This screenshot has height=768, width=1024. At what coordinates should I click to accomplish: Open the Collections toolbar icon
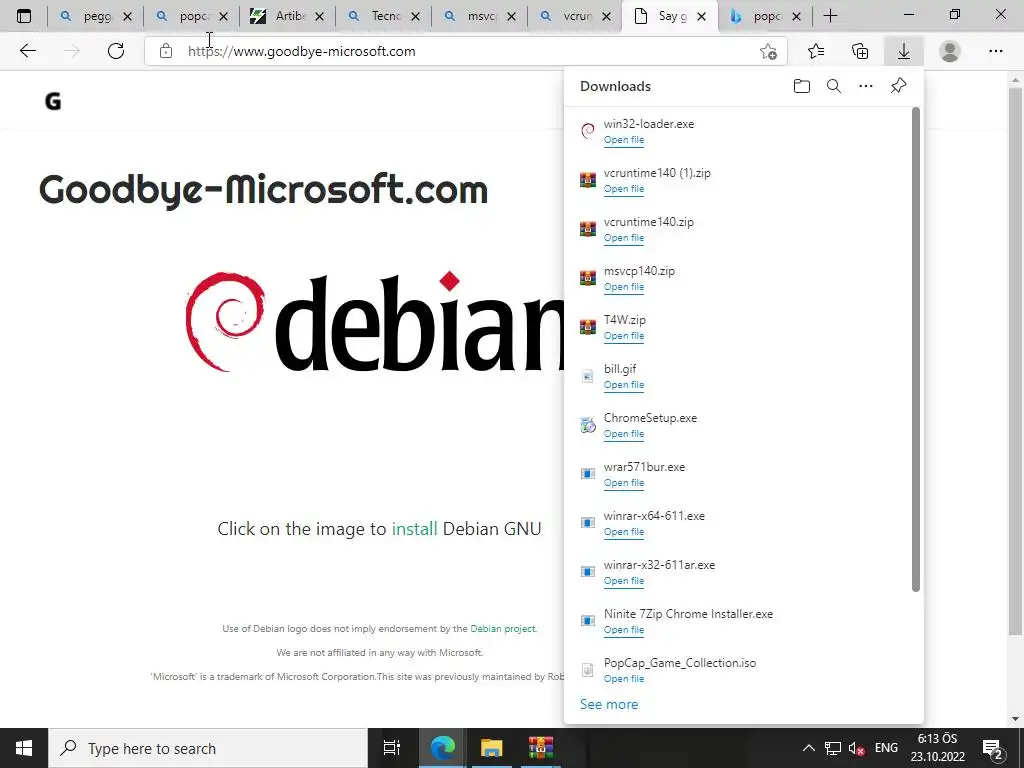860,51
